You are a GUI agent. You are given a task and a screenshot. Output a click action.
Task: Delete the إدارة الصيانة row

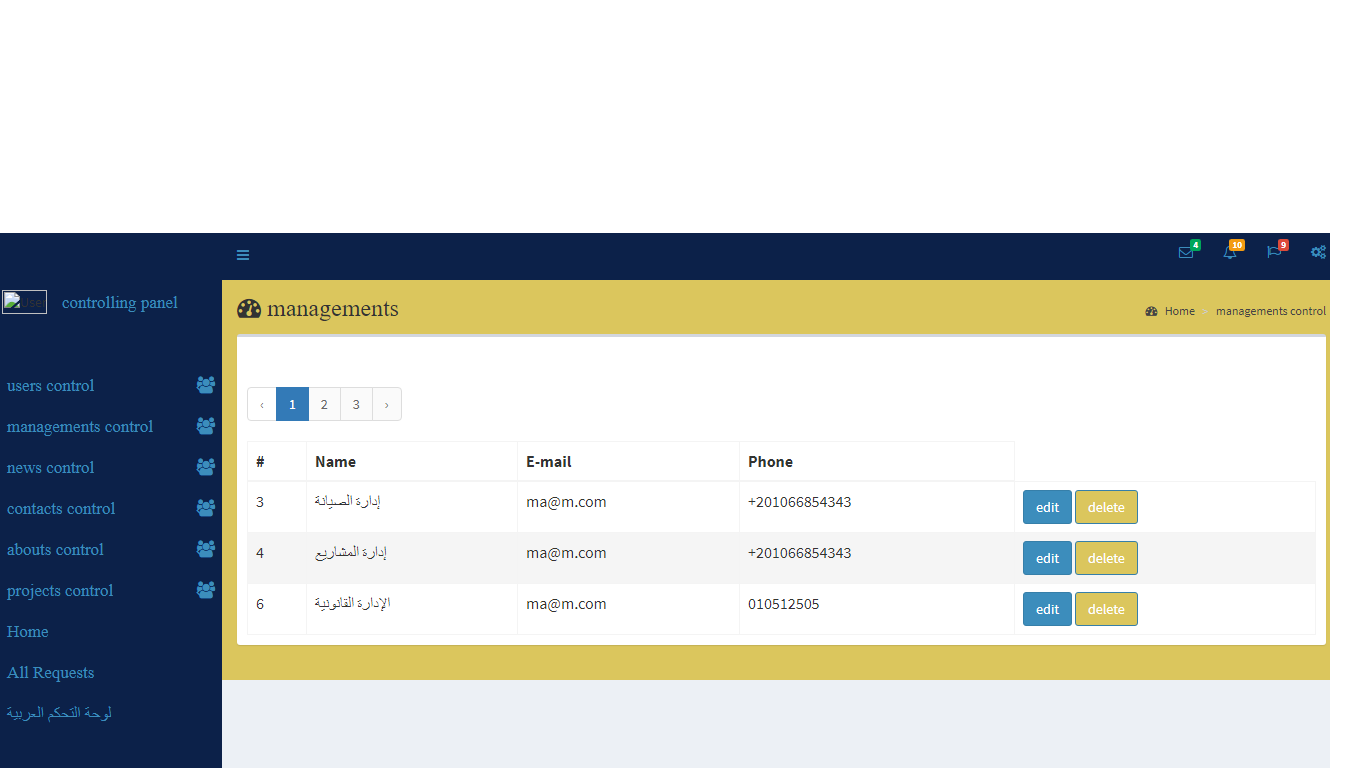point(1106,507)
